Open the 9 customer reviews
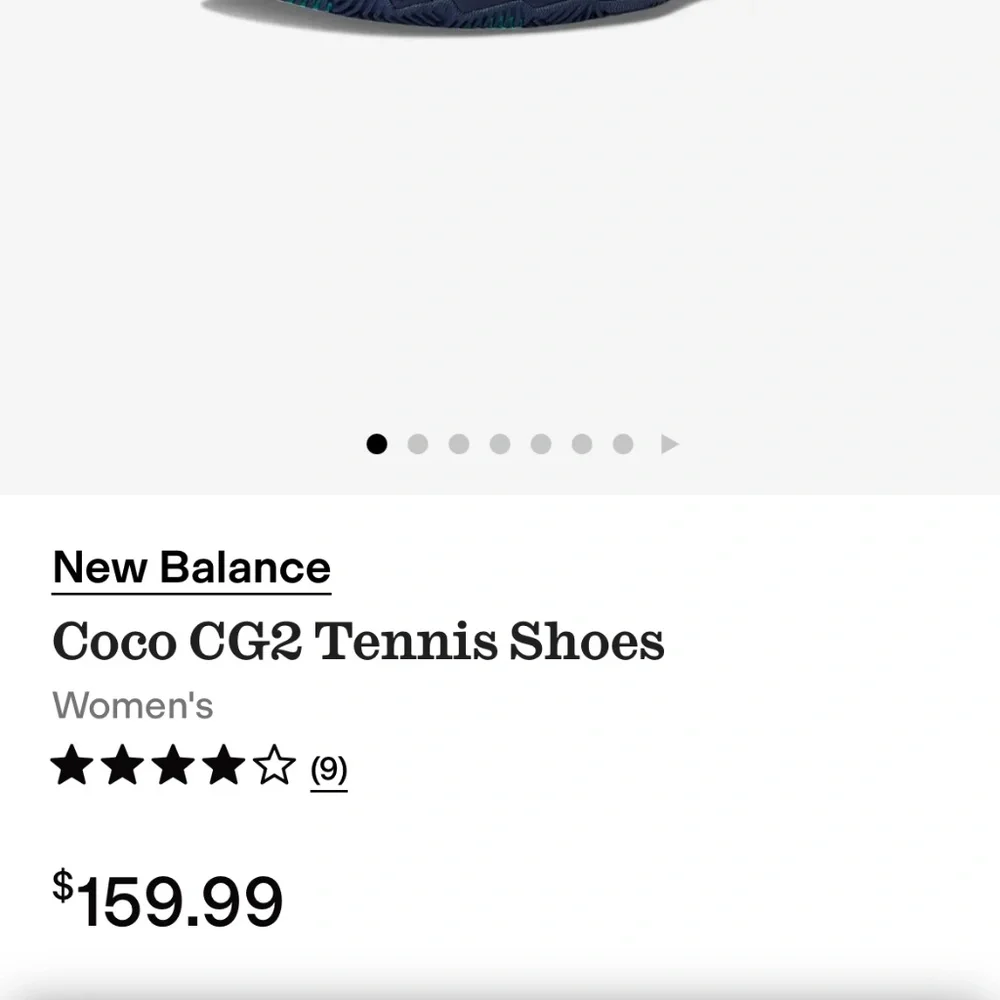The image size is (1000, 1000). [329, 768]
